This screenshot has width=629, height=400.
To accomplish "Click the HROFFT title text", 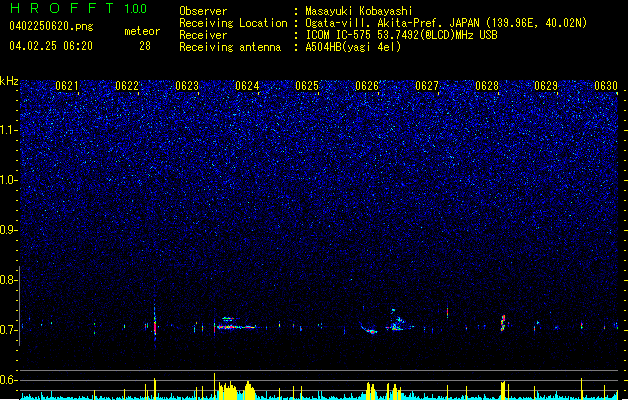I will tap(62, 8).
